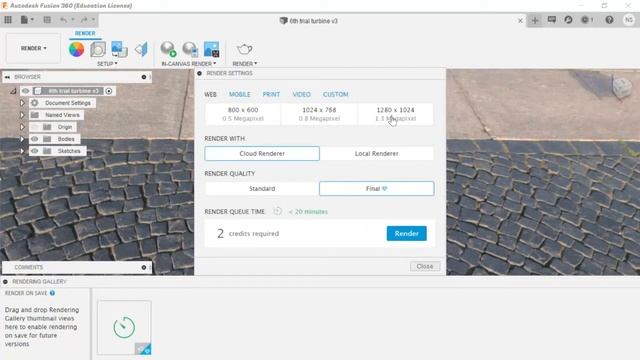The image size is (640, 360).
Task: Expand Document Settings tree node
Action: tap(22, 103)
